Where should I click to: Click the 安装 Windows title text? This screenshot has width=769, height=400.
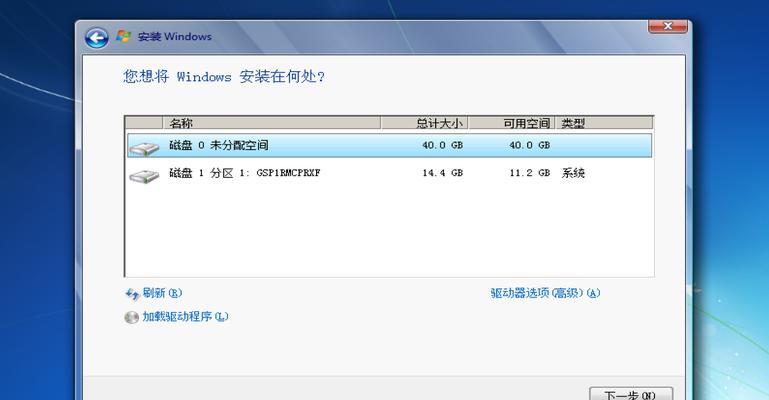coord(175,37)
